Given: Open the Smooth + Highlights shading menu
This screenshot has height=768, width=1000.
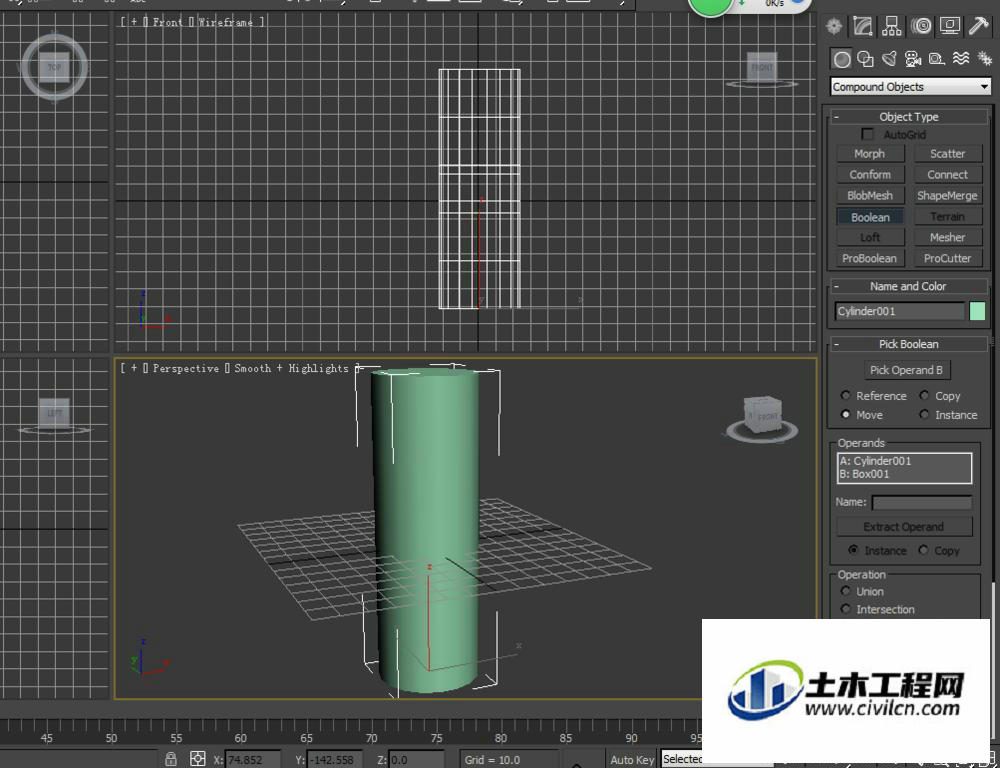Looking at the screenshot, I should pos(291,369).
